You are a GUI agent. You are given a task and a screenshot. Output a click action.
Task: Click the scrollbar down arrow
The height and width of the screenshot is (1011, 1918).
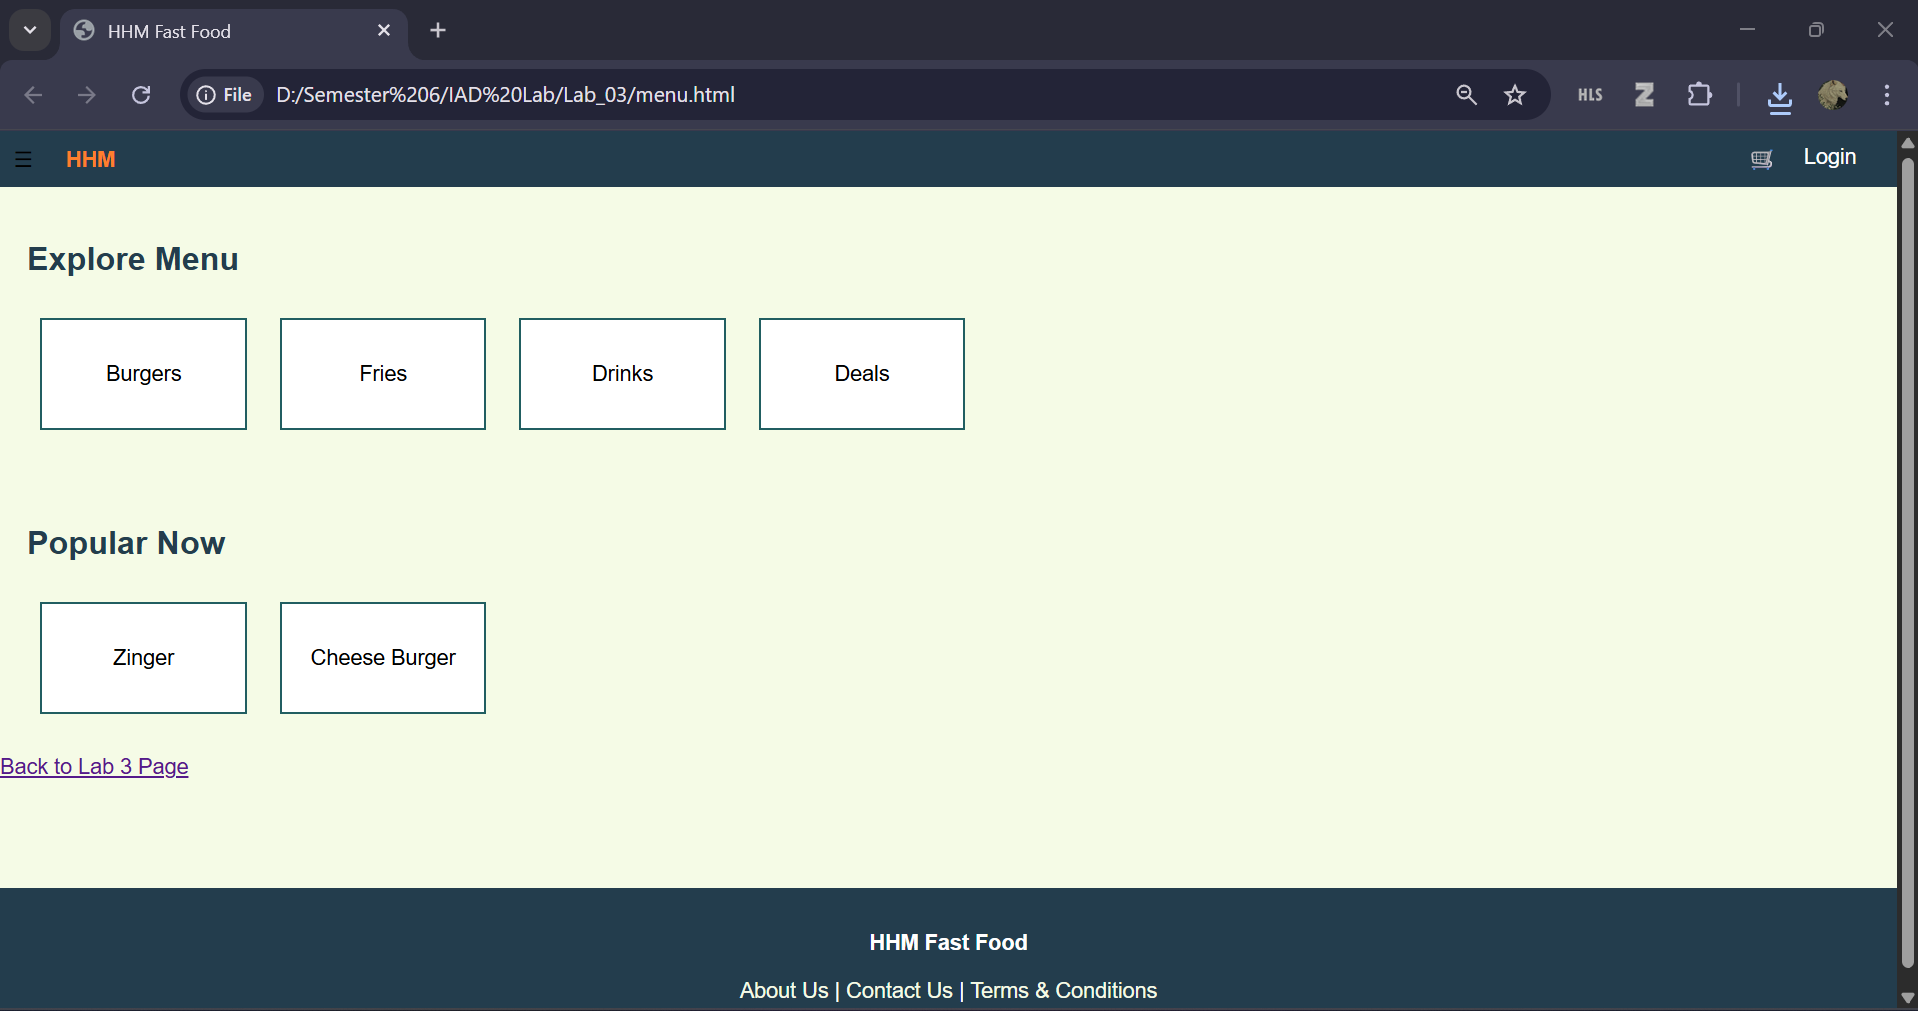[1907, 998]
